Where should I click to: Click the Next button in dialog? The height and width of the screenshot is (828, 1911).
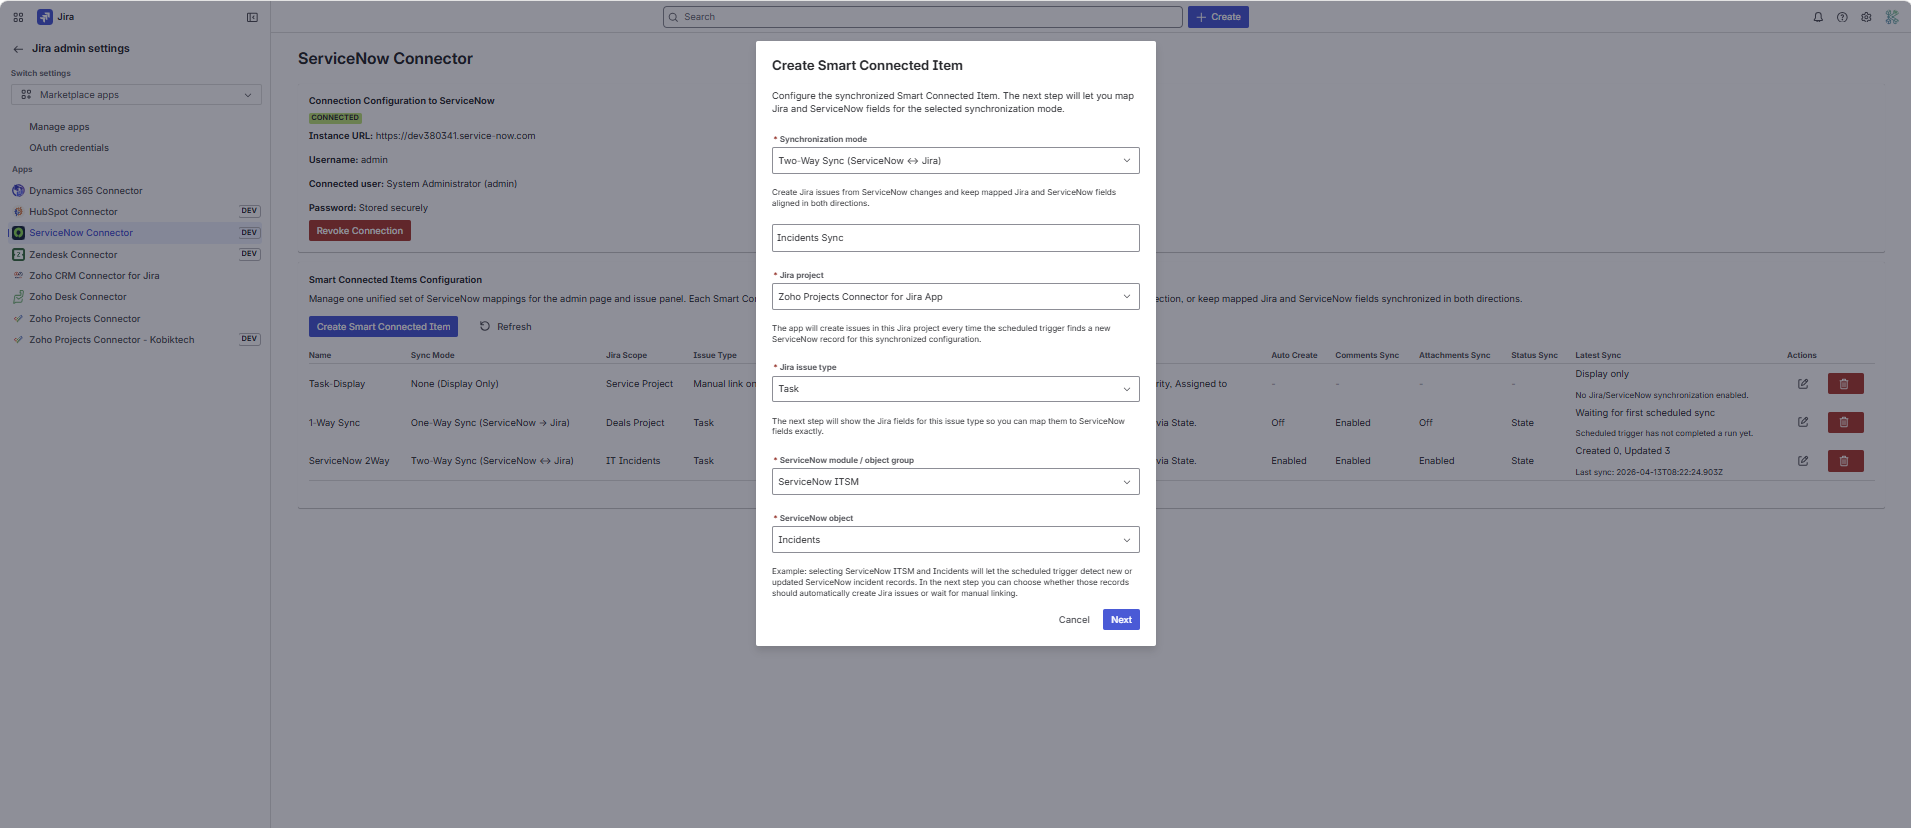point(1121,620)
